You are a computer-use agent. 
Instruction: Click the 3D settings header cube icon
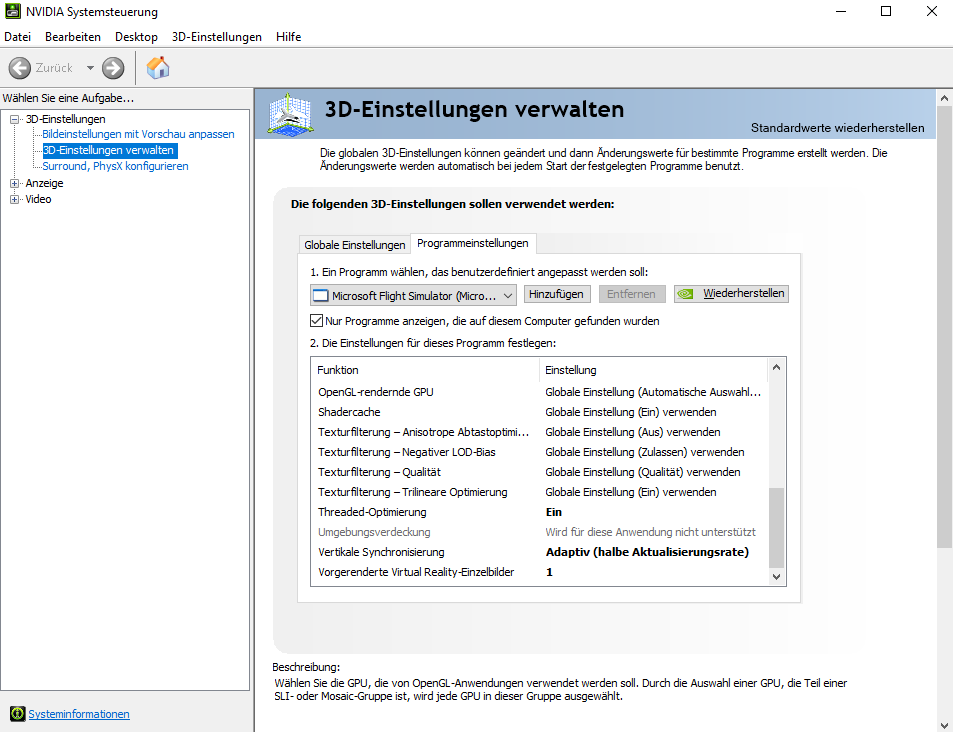pos(290,114)
